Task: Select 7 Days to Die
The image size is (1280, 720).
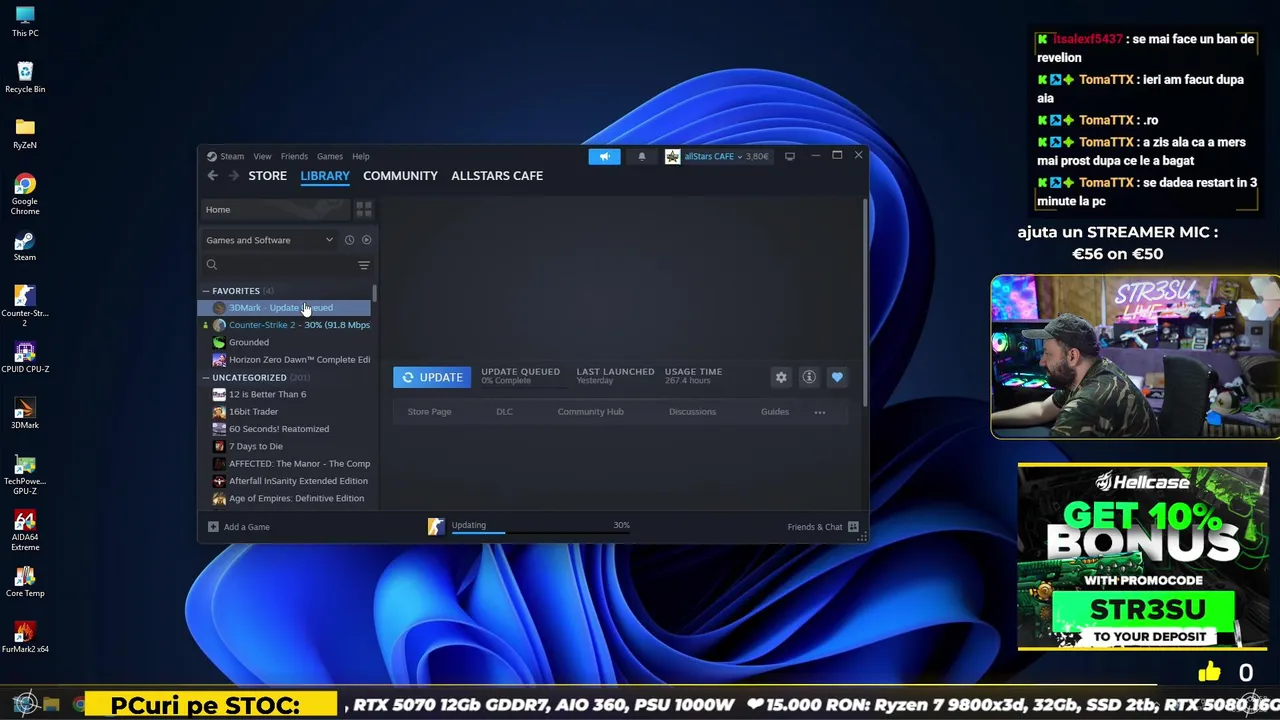Action: pyautogui.click(x=285, y=447)
